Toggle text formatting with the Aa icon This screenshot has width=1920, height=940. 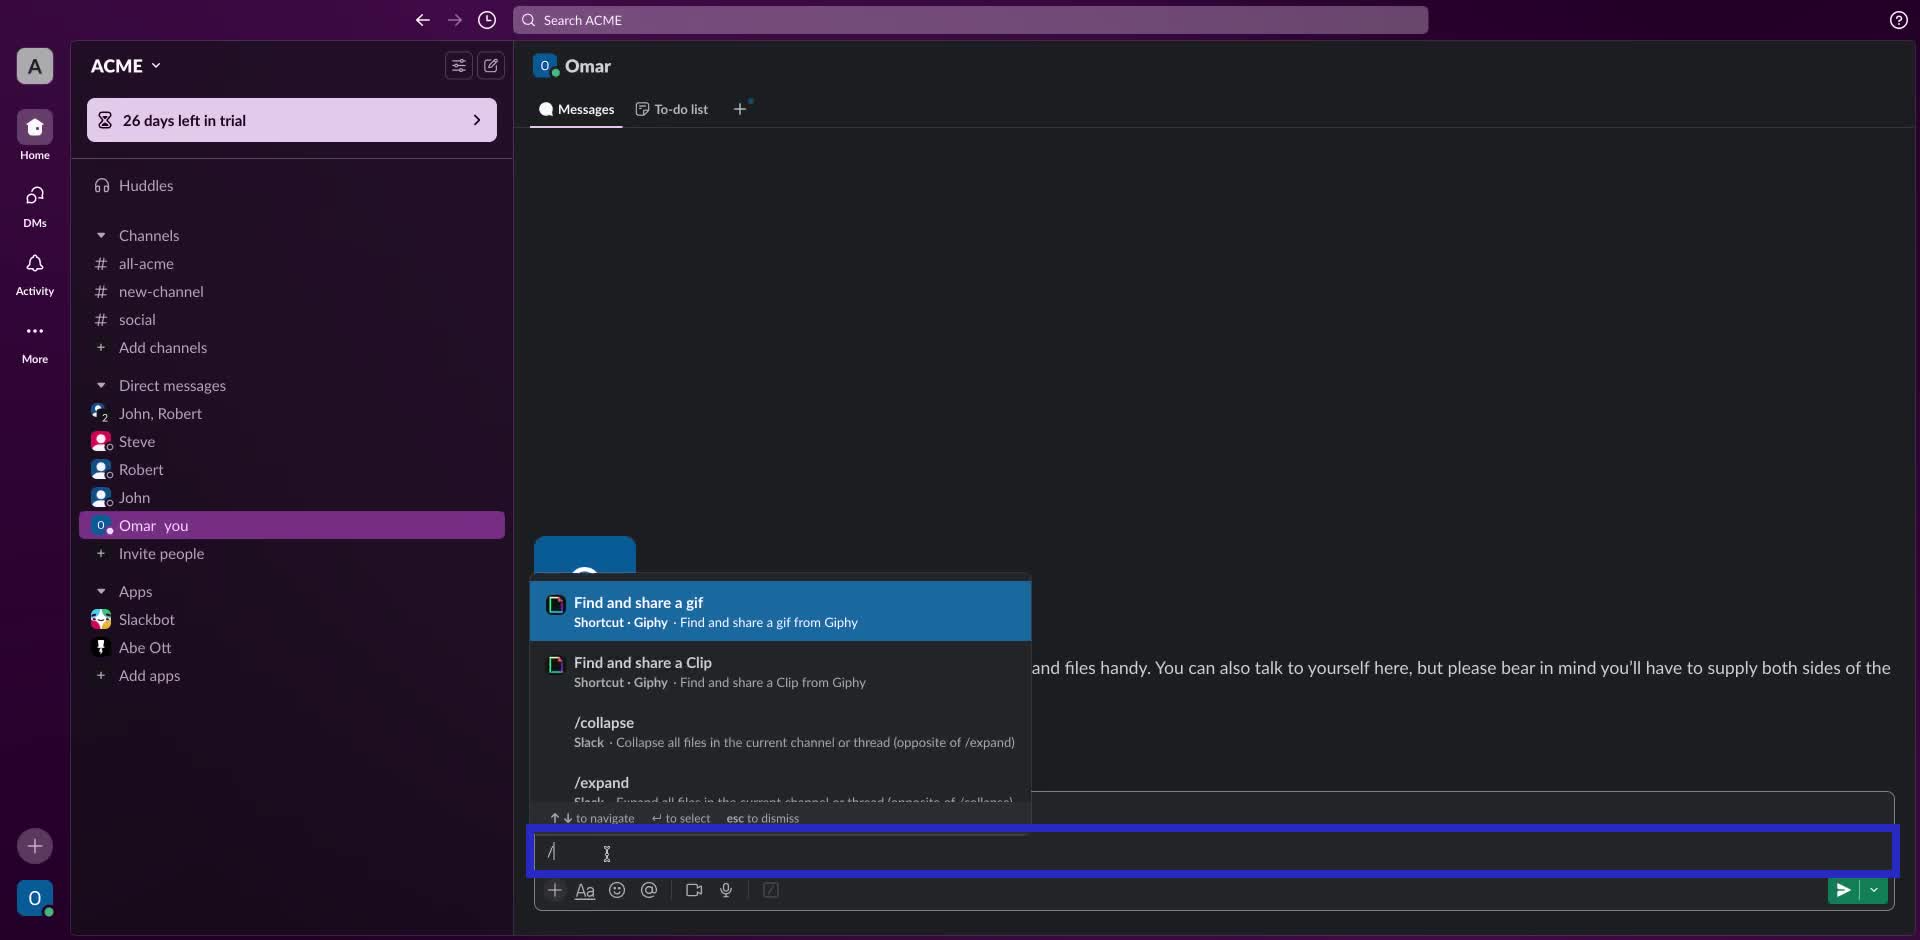point(586,890)
